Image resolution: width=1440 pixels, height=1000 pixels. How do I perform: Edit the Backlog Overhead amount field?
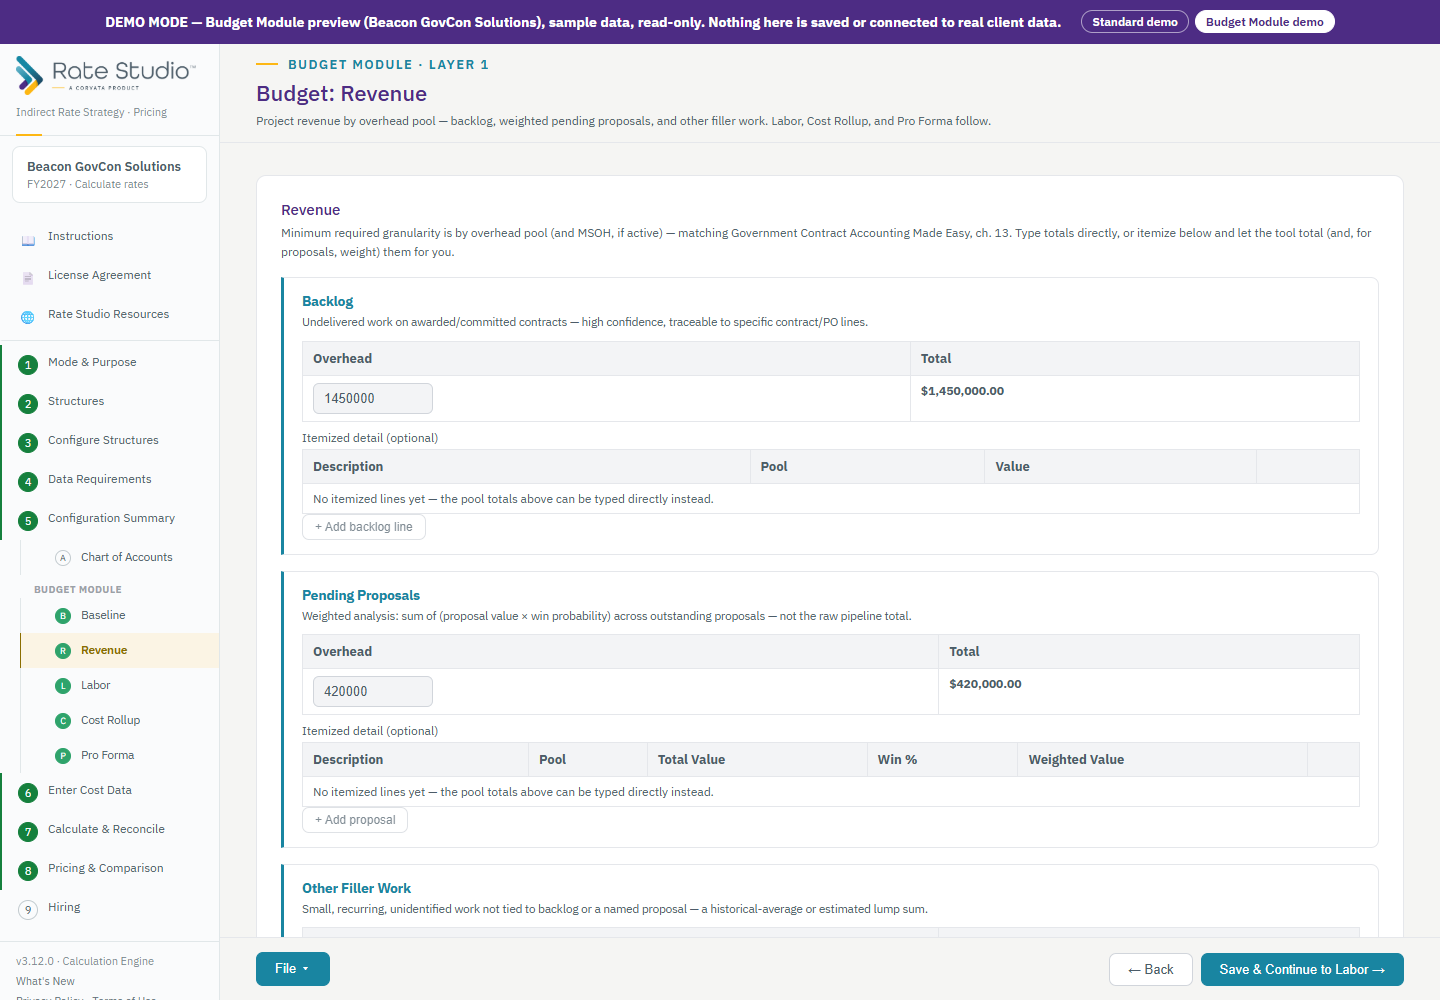point(373,398)
